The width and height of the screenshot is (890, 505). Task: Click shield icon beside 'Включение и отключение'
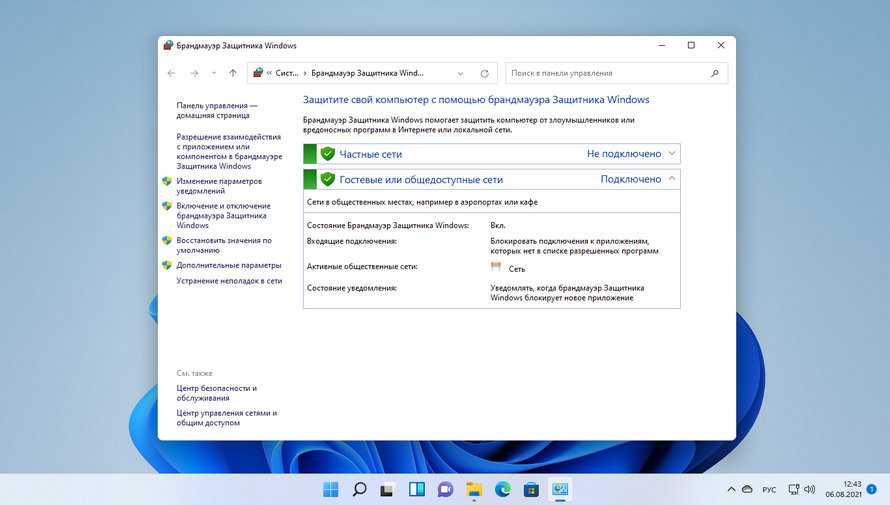(x=167, y=206)
